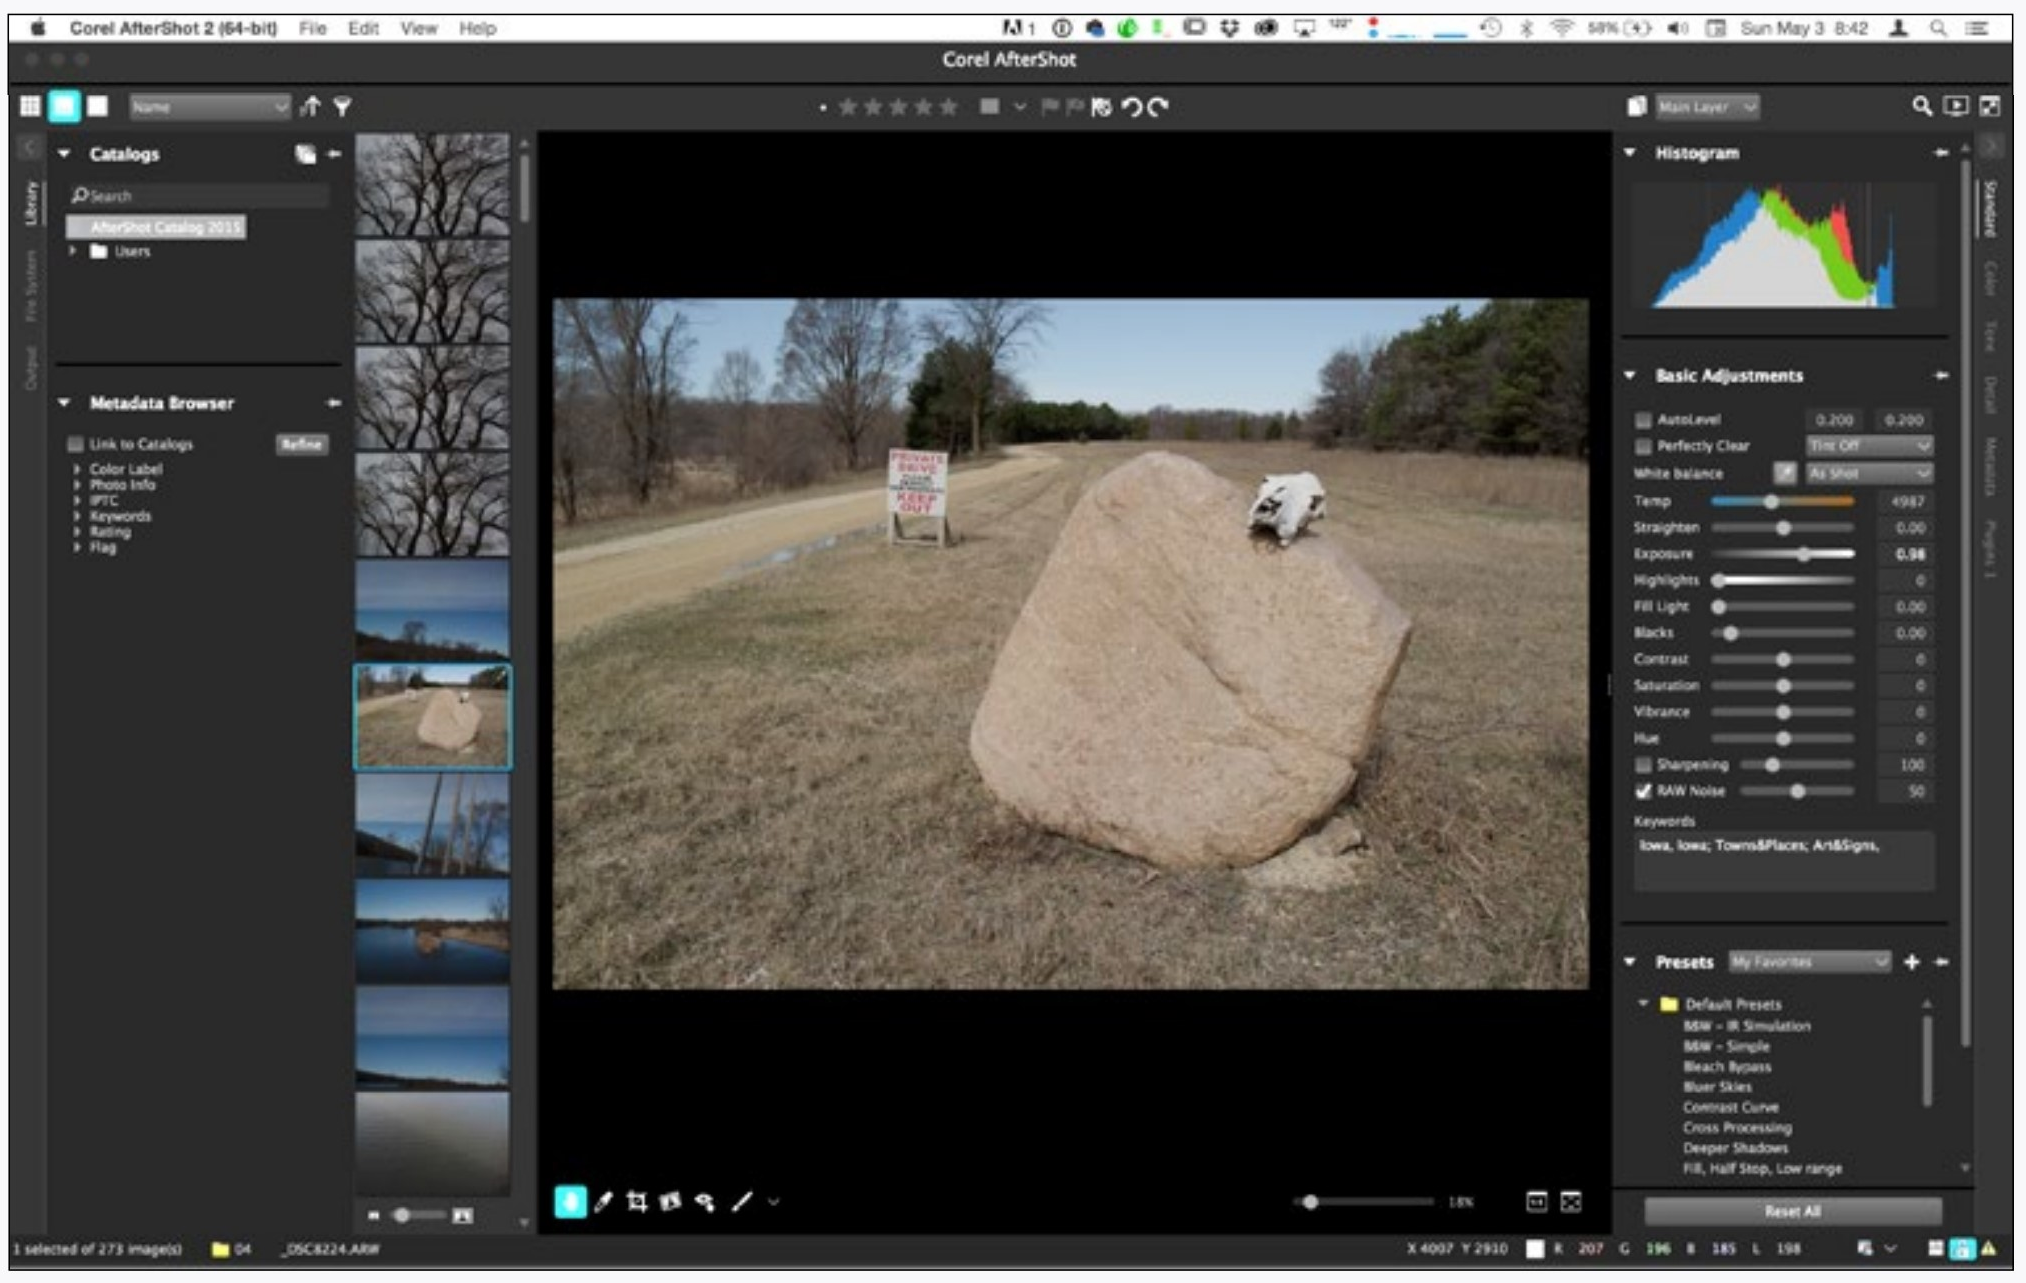Select the lake reflection thumbnail
This screenshot has width=2026, height=1283.
click(432, 931)
